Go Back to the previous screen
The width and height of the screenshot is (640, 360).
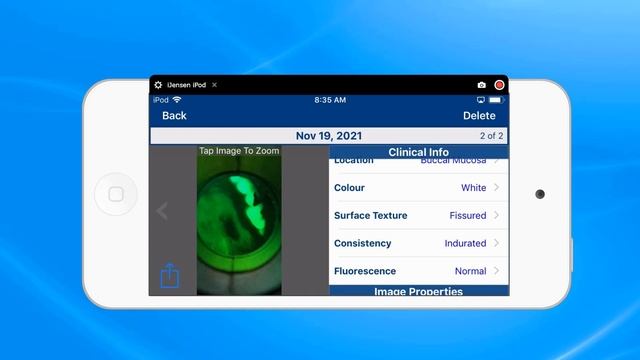tap(174, 116)
